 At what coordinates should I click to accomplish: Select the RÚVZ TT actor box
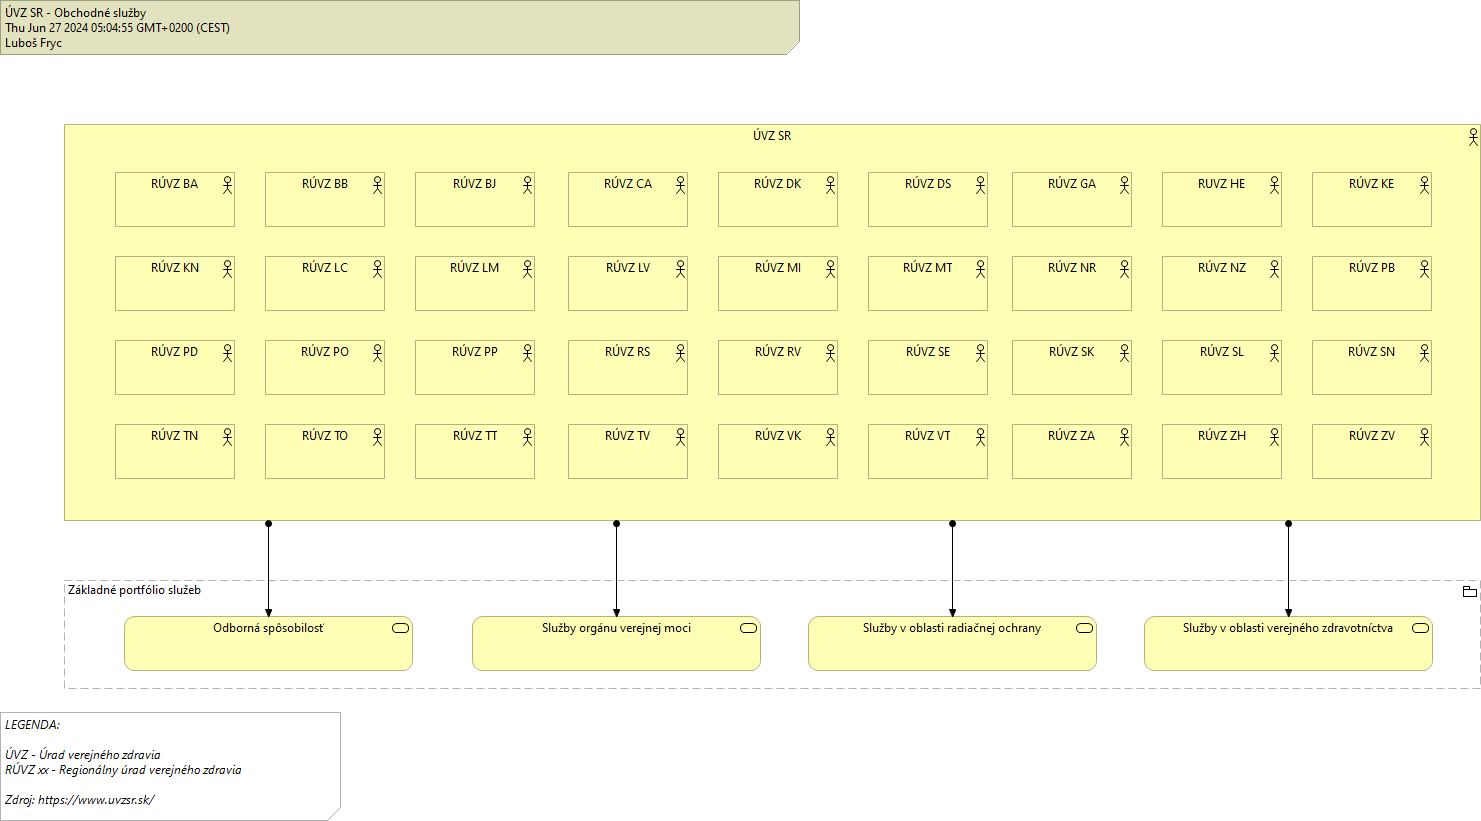pos(475,452)
